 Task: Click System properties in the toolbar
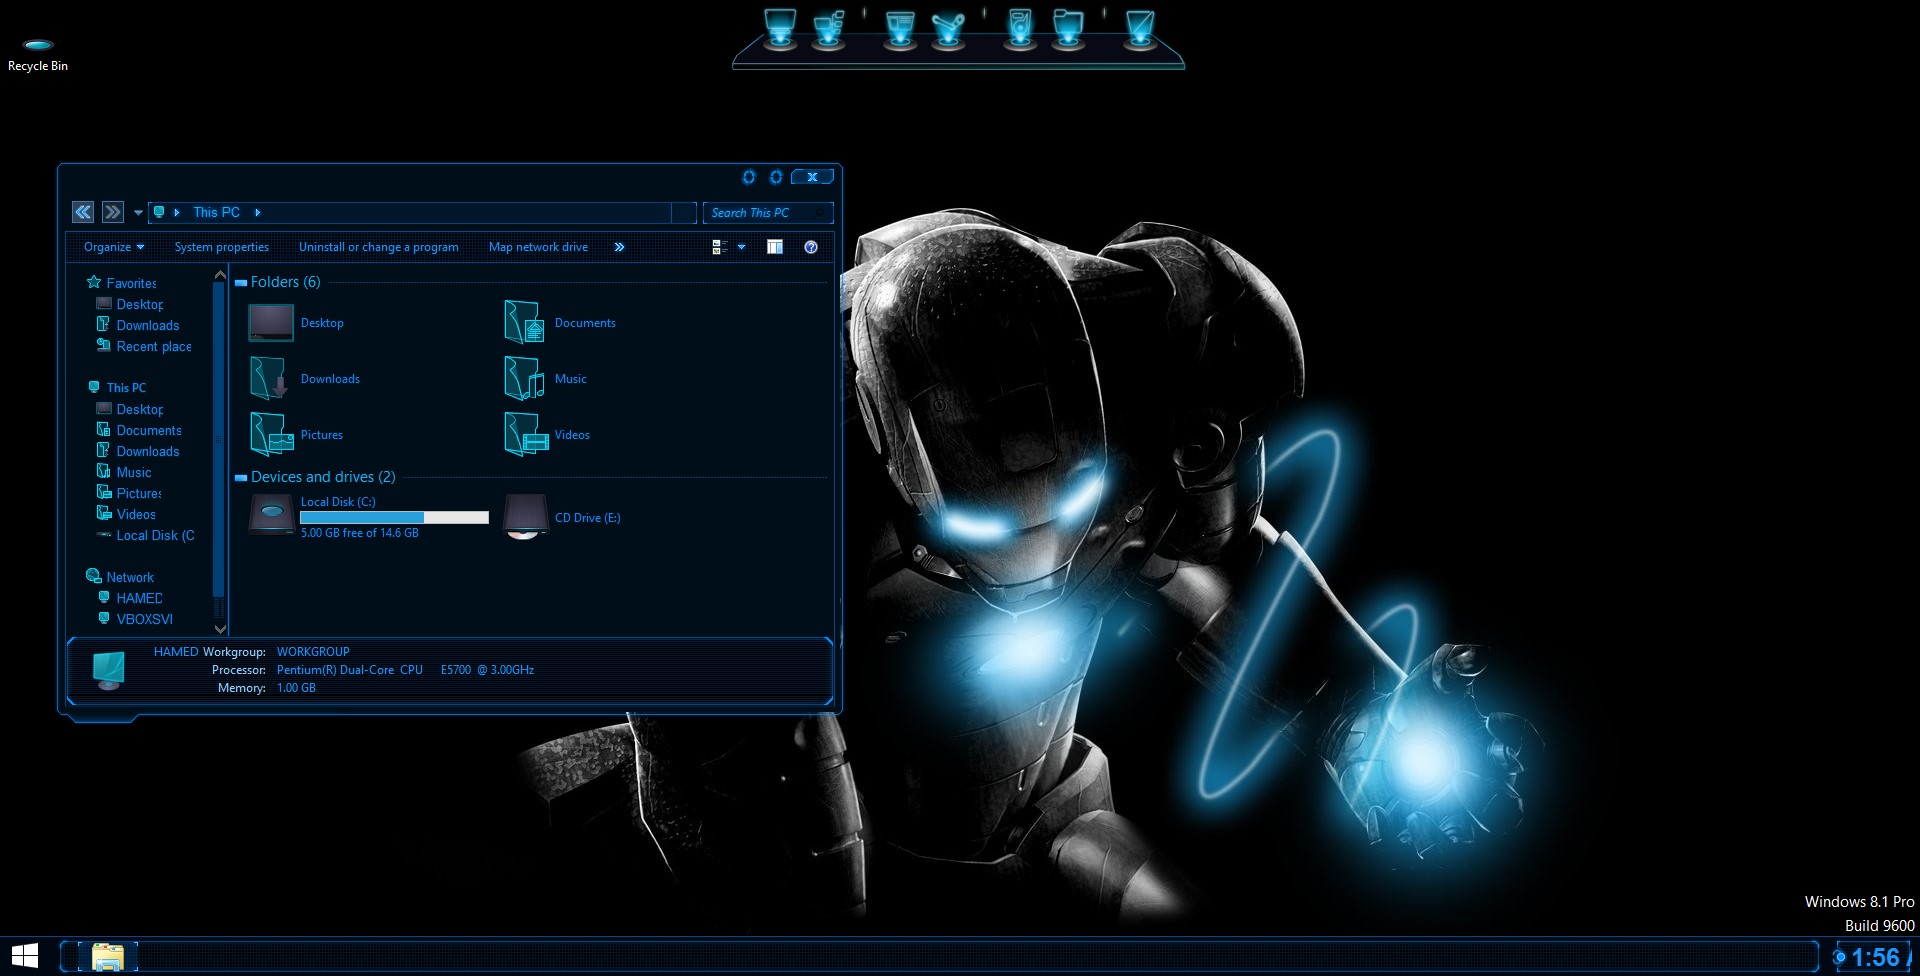tap(221, 247)
